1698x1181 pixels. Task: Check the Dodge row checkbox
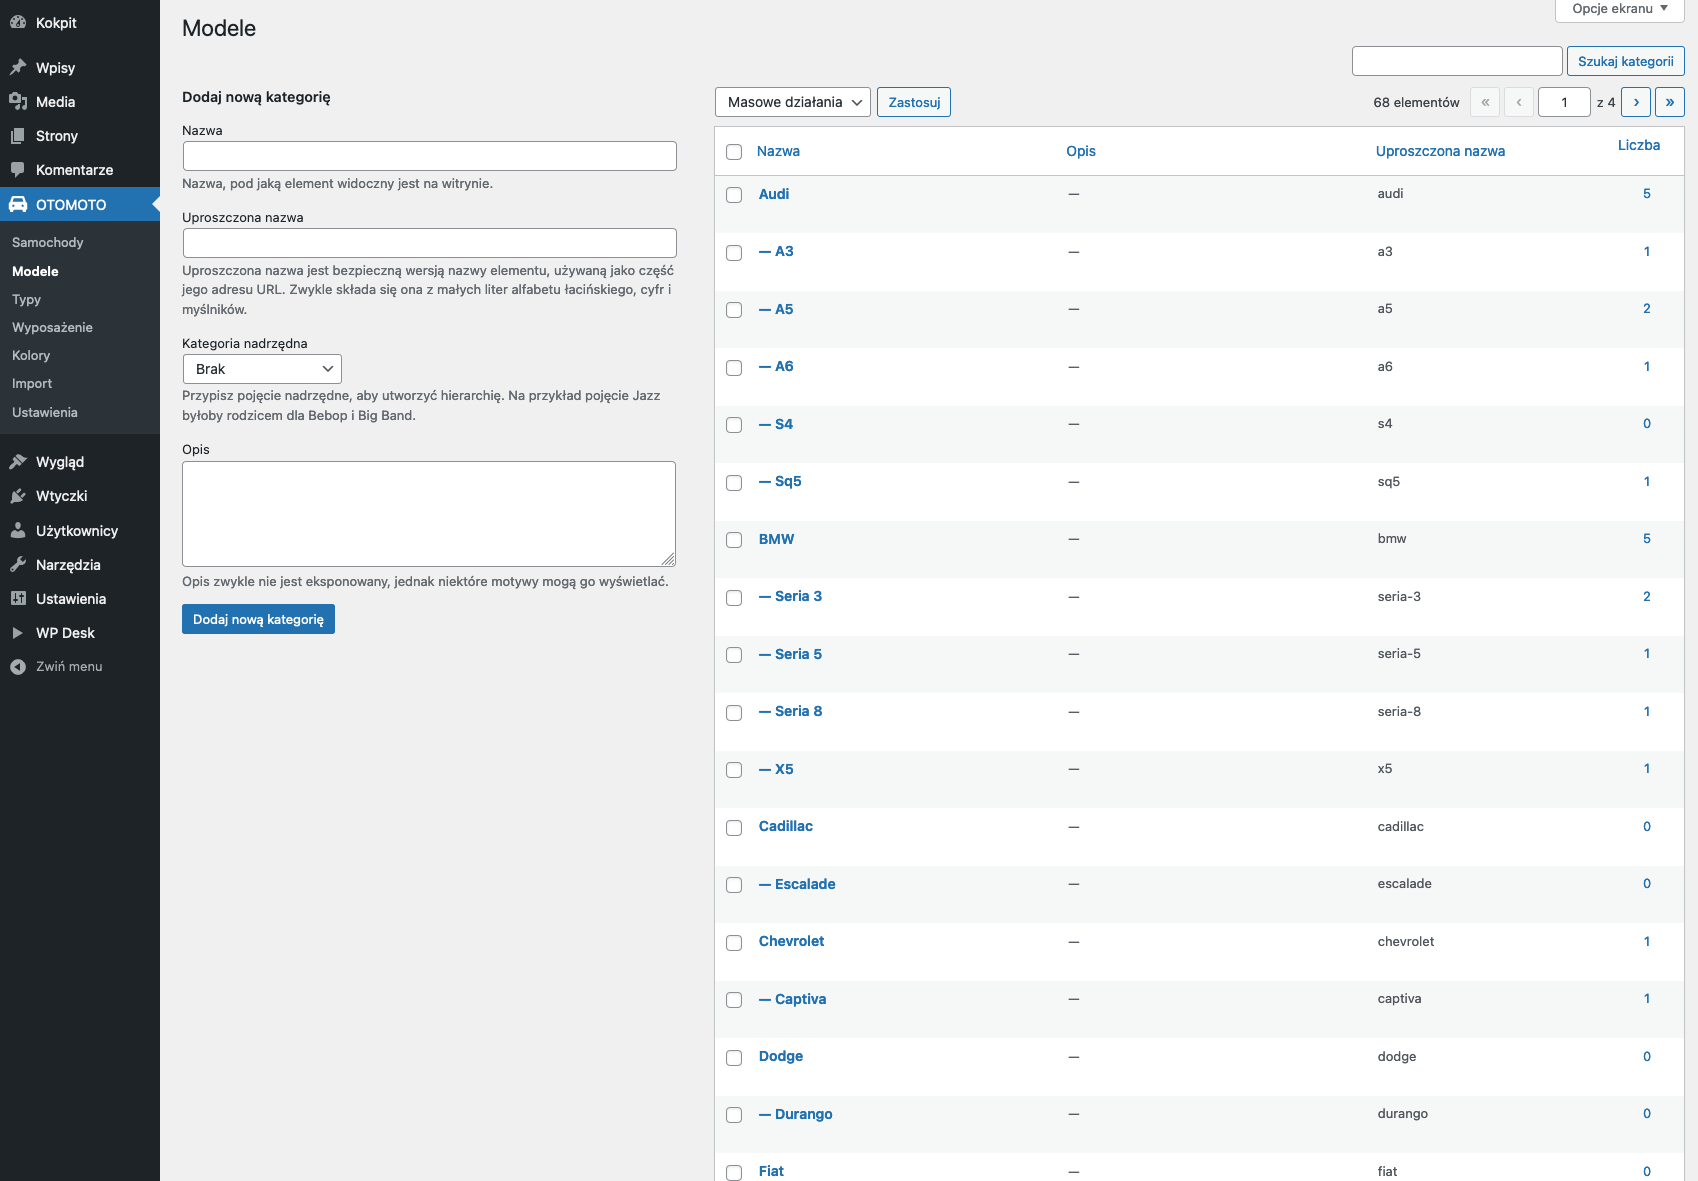click(734, 1058)
